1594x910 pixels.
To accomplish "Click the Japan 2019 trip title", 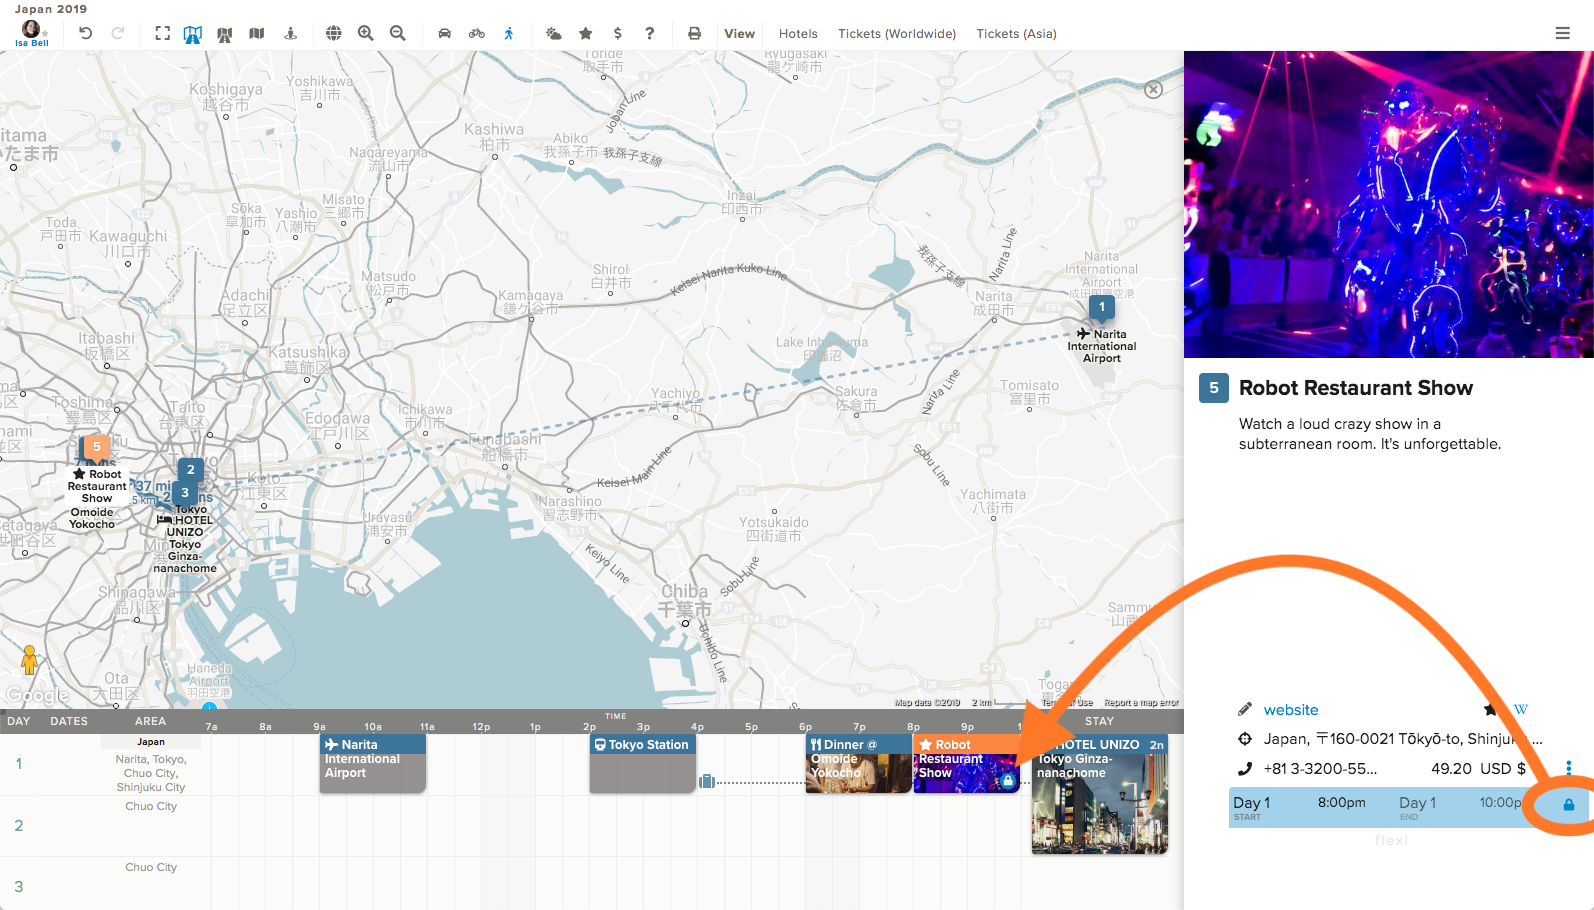I will [x=51, y=9].
